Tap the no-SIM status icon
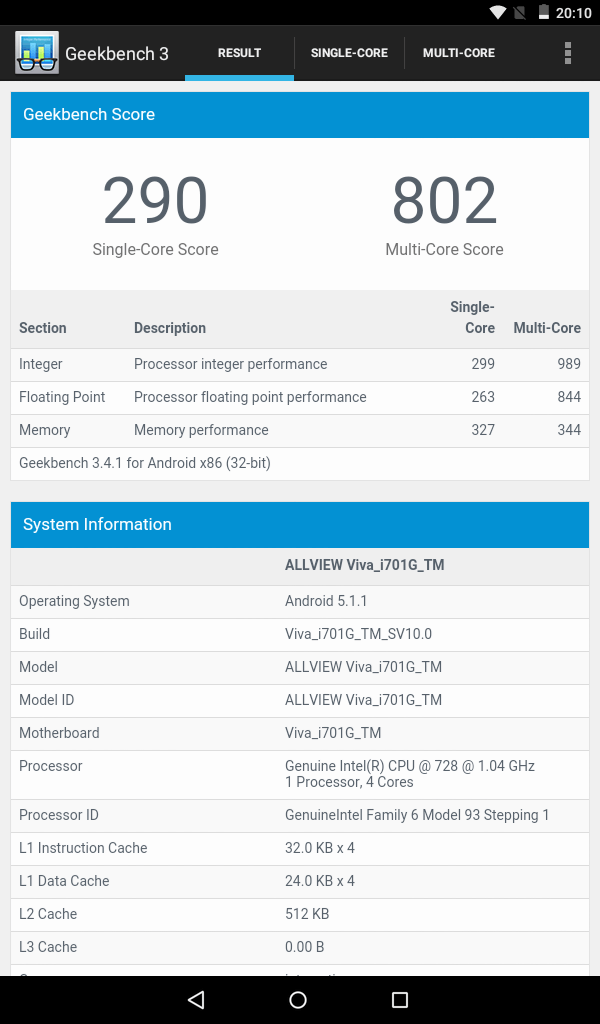Screen dimensions: 600x1024 pyautogui.click(x=520, y=12)
